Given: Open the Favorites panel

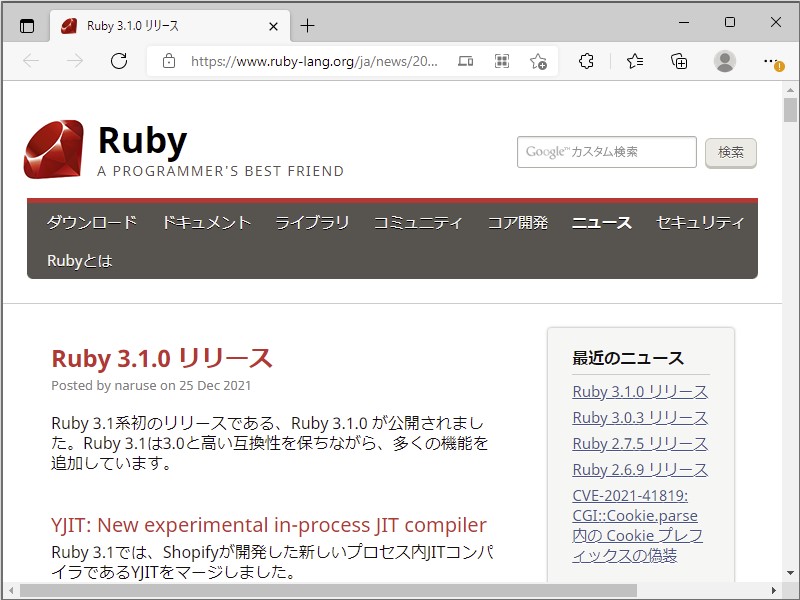Looking at the screenshot, I should [634, 61].
